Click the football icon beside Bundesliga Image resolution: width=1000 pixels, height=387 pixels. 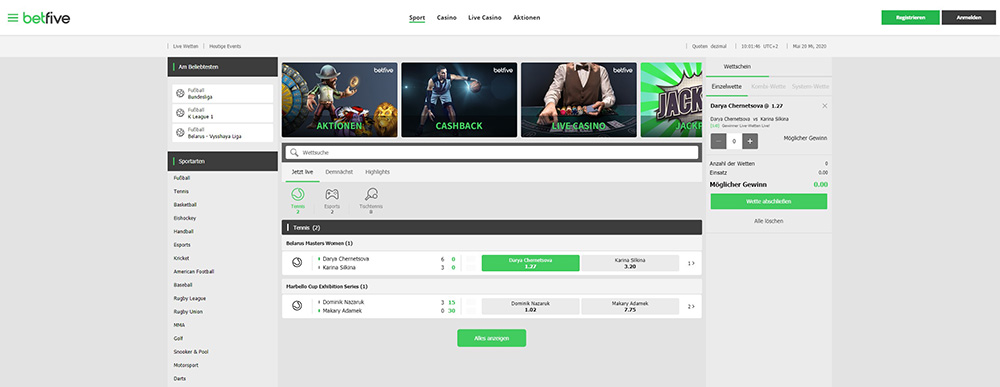pyautogui.click(x=180, y=94)
